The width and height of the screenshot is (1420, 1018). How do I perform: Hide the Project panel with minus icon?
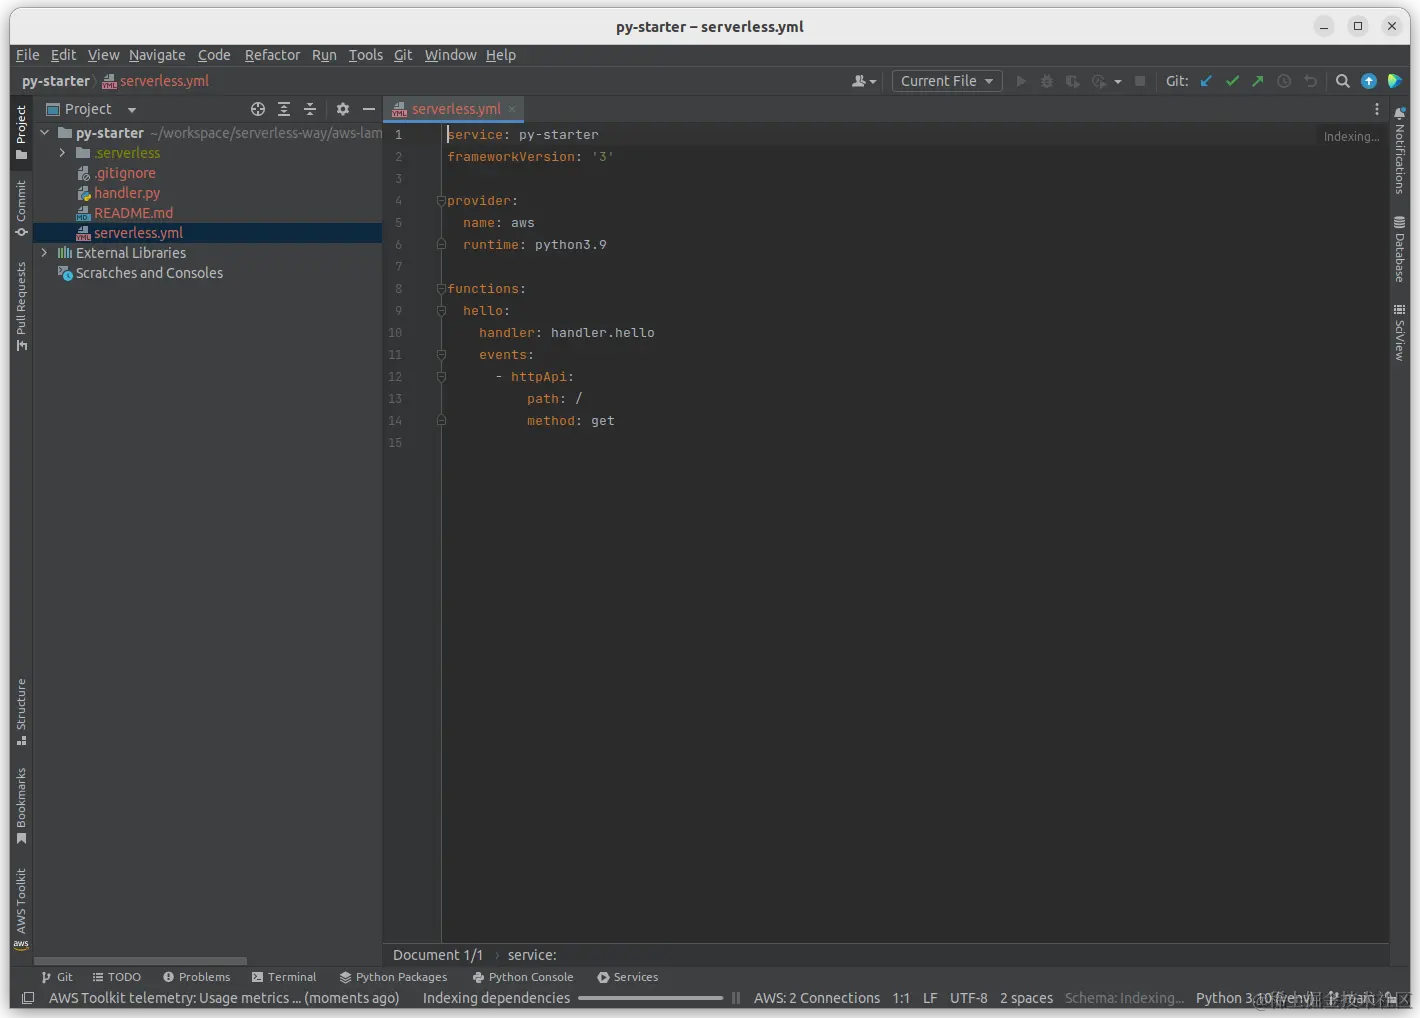369,109
